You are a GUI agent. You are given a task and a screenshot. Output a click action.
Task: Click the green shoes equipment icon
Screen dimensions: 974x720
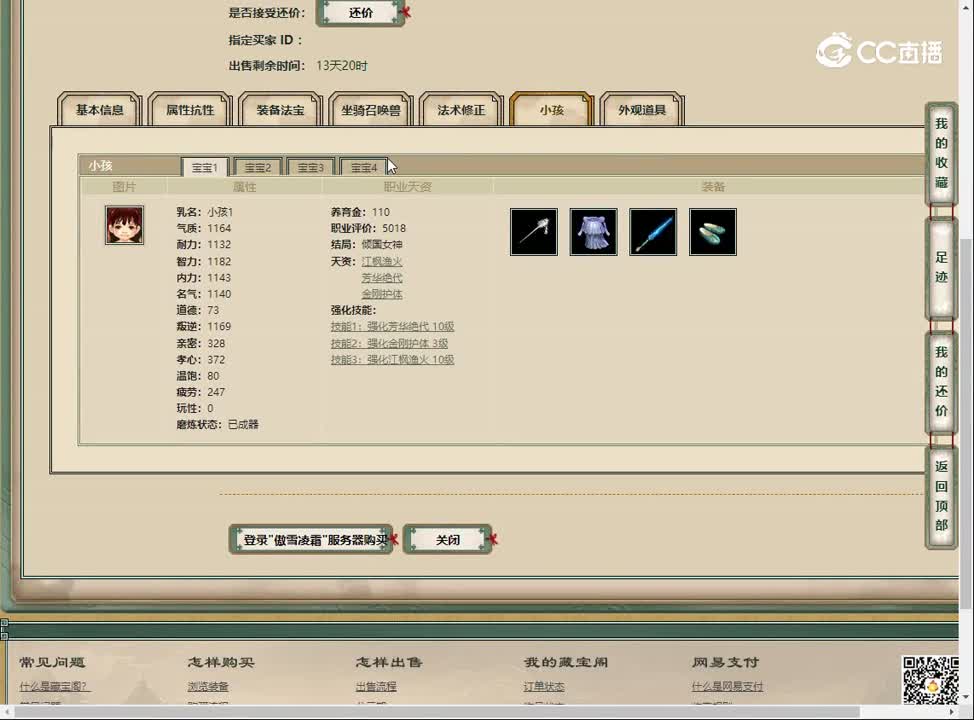[712, 232]
